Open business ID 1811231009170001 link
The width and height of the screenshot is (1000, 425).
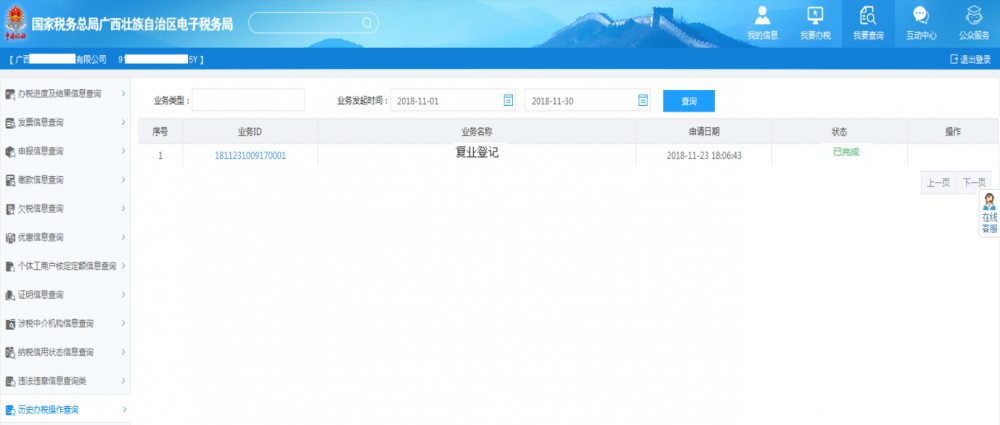coord(250,156)
